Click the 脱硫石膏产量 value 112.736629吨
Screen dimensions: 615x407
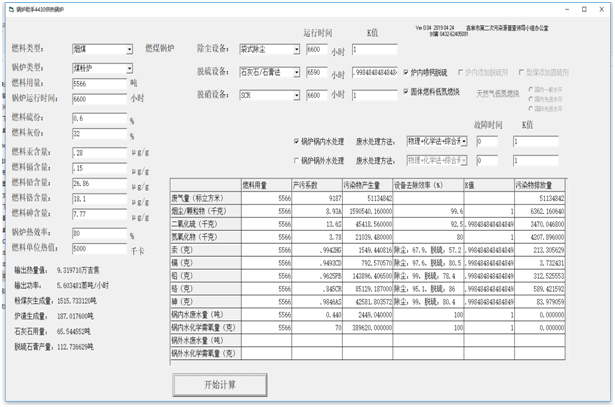pos(75,347)
